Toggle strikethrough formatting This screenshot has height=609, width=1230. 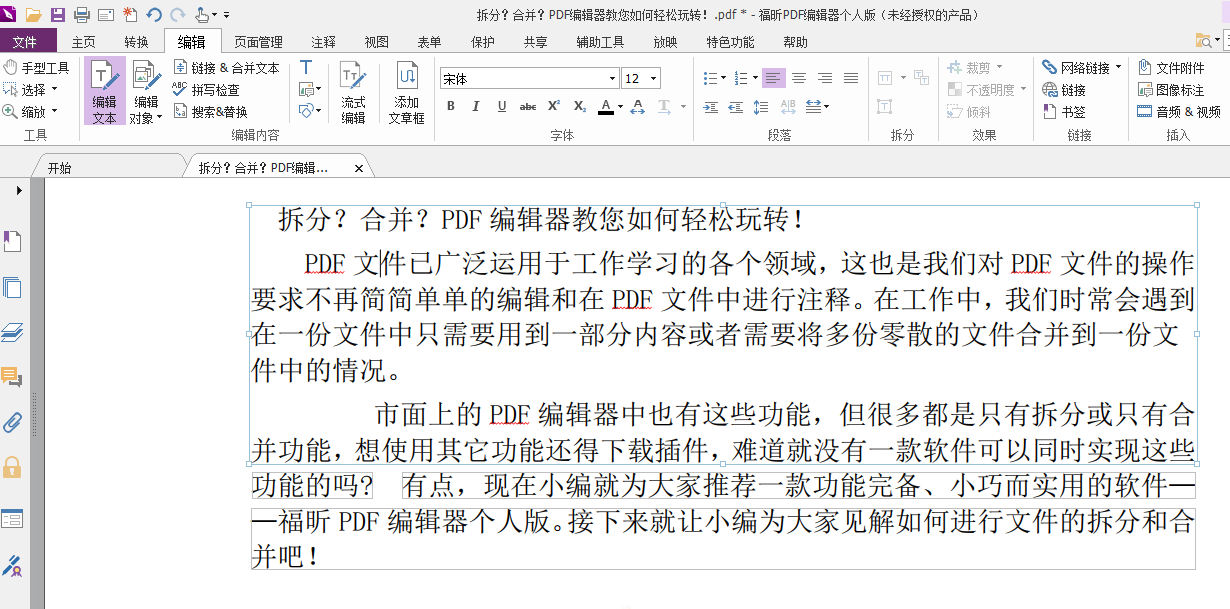[528, 106]
